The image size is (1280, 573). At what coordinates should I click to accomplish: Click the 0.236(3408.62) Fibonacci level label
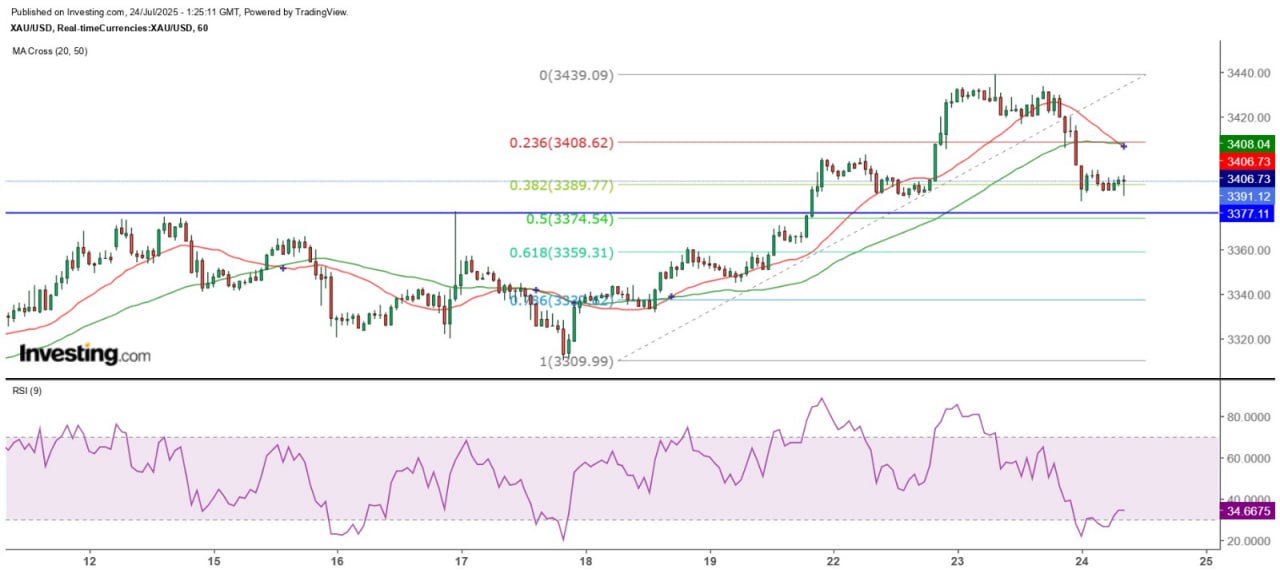[562, 143]
